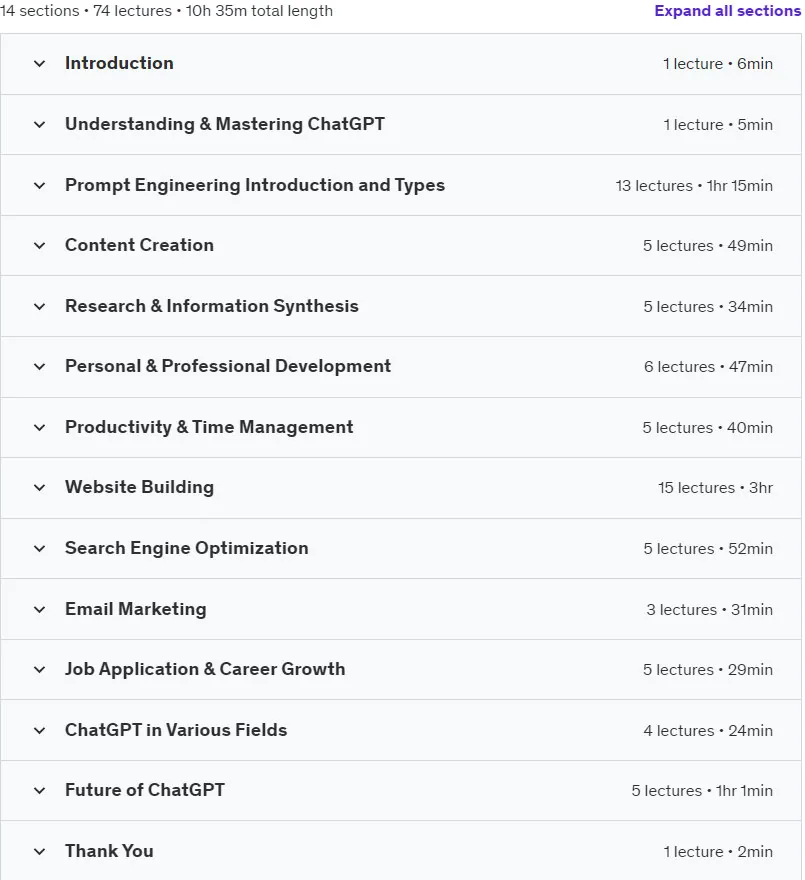
Task: Click the Email Marketing section title
Action: tap(135, 609)
